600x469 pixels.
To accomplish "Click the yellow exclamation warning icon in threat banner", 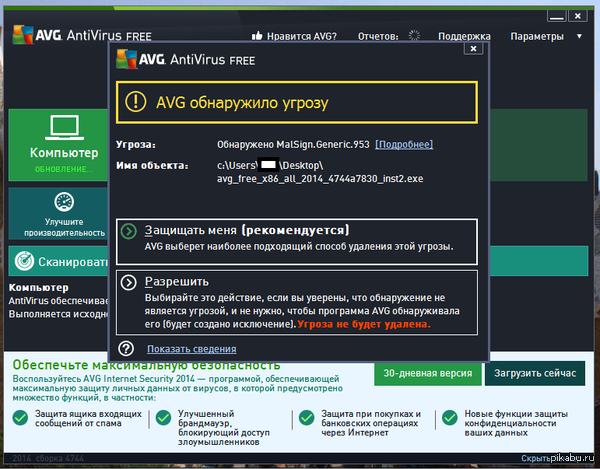I will (x=135, y=102).
